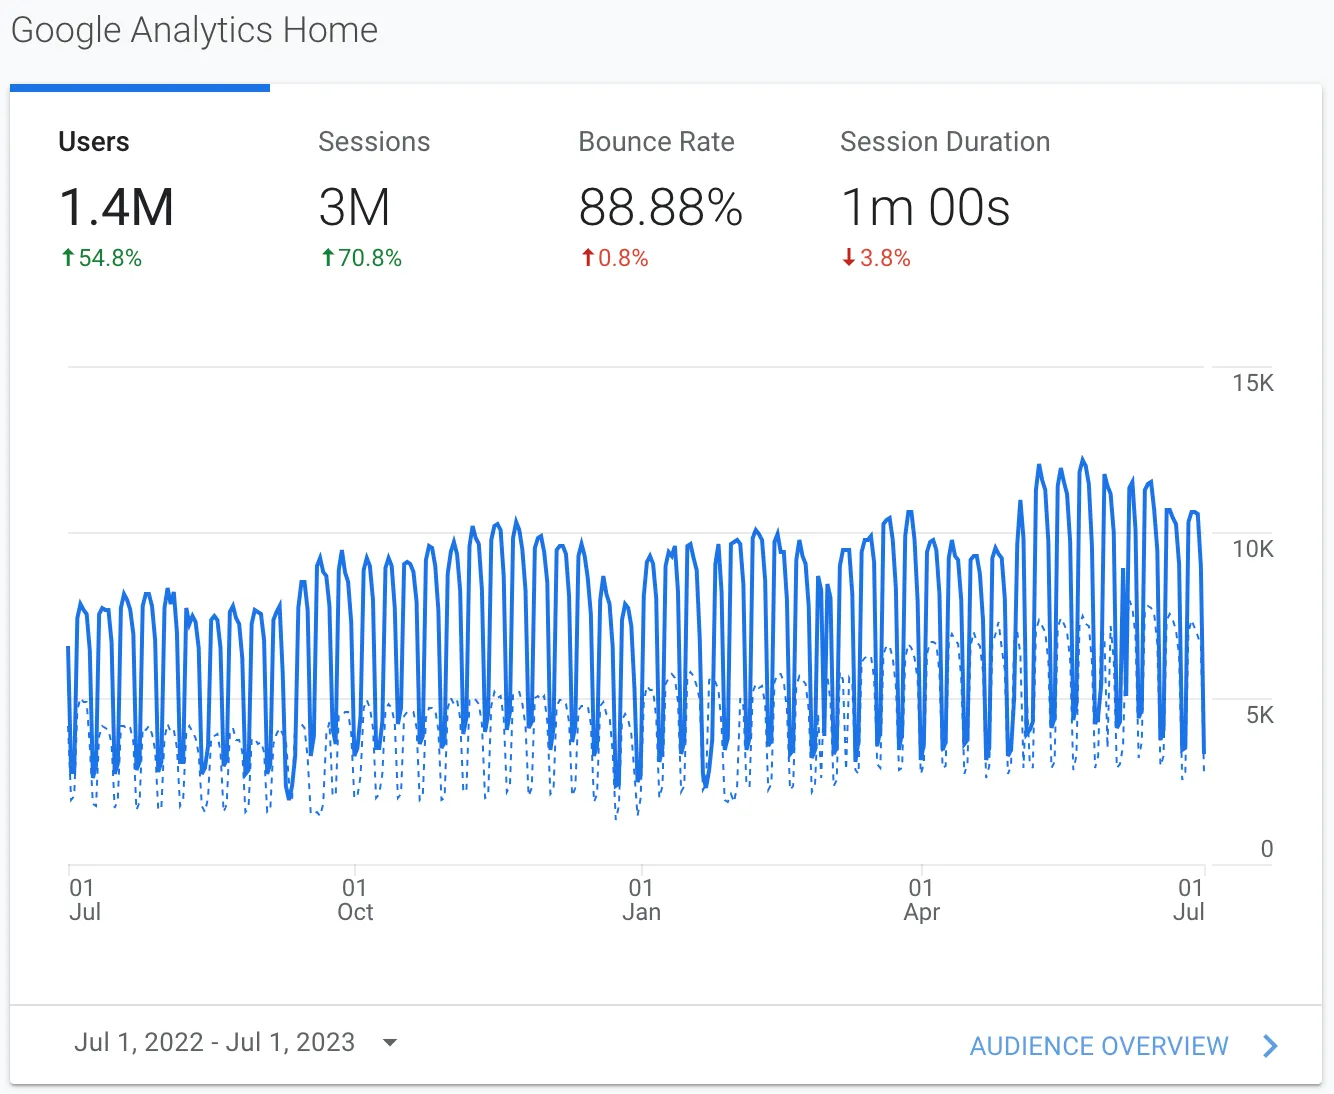Click the red down arrow under Session Duration
This screenshot has height=1094, width=1334.
click(x=849, y=258)
